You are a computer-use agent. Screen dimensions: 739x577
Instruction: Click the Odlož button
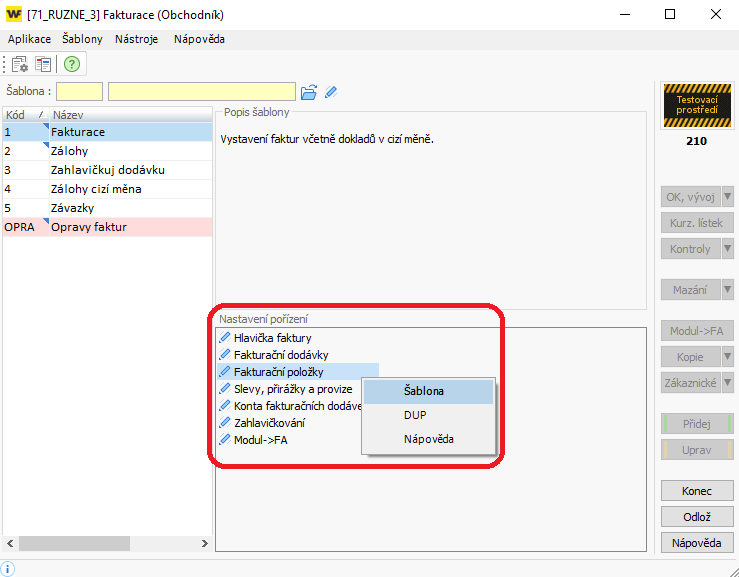pos(697,517)
